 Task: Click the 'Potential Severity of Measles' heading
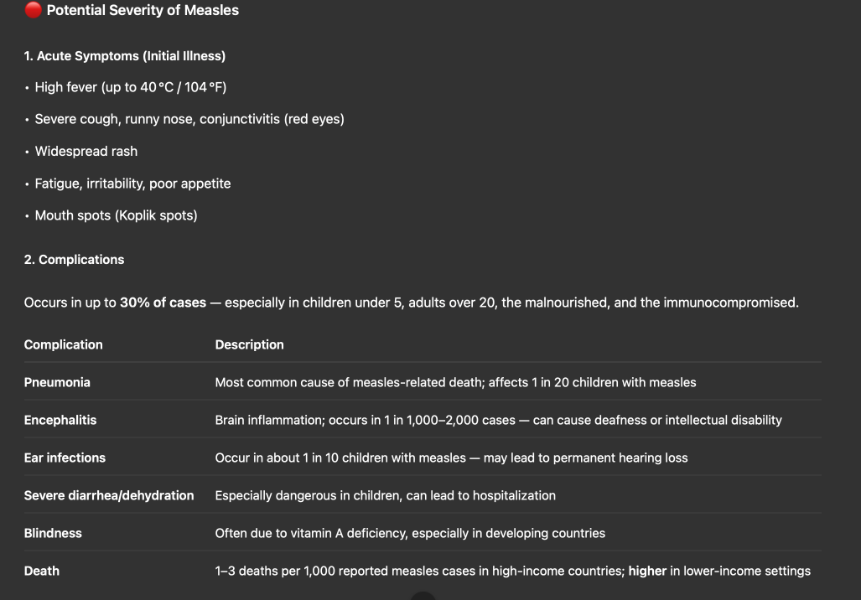(142, 11)
